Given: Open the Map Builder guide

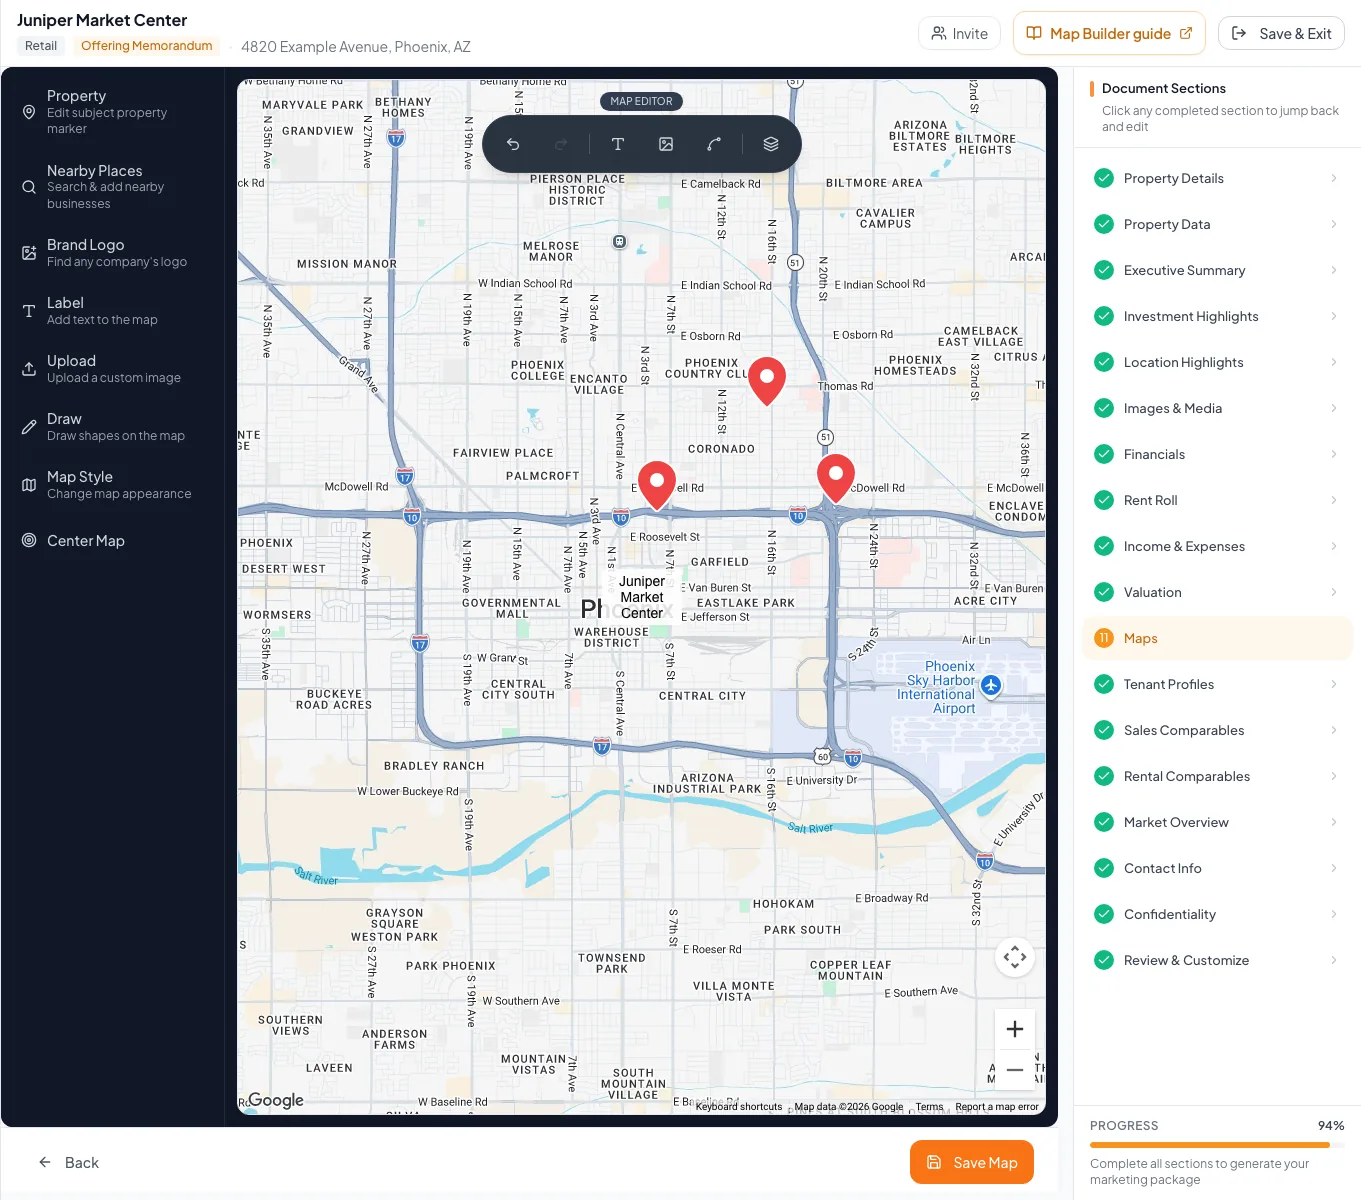Looking at the screenshot, I should point(1109,33).
